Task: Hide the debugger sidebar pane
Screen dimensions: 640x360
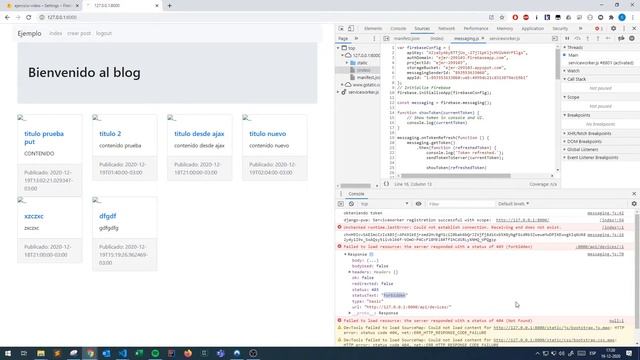Action: click(x=555, y=38)
